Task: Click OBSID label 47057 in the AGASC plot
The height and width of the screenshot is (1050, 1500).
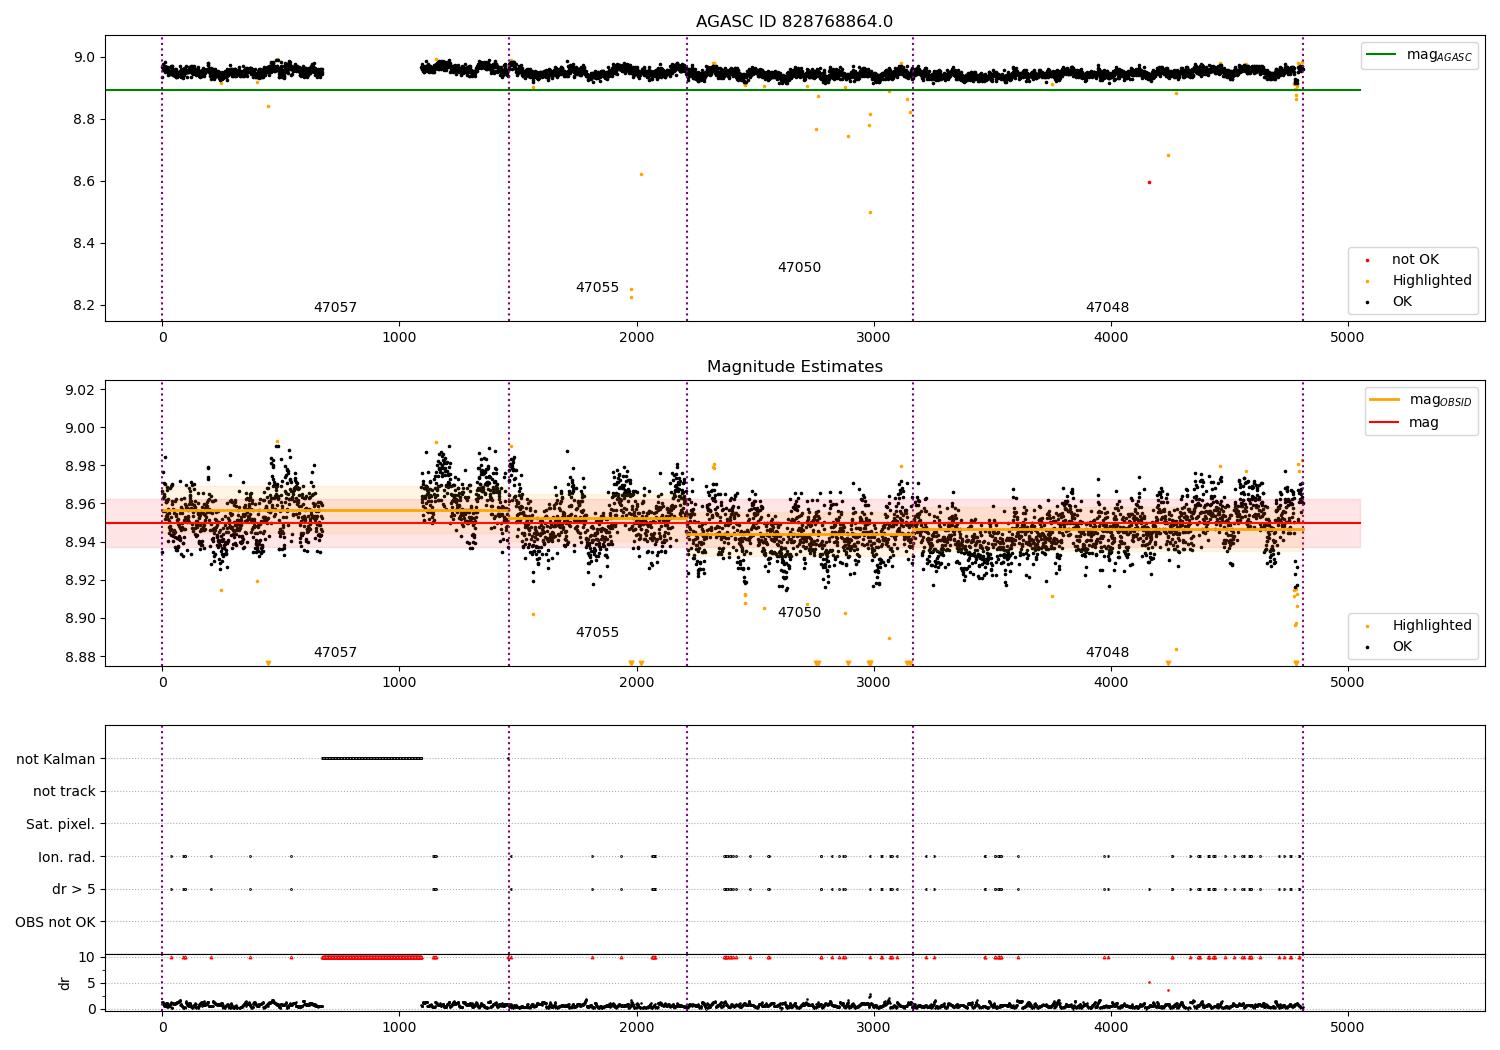Action: coord(335,308)
